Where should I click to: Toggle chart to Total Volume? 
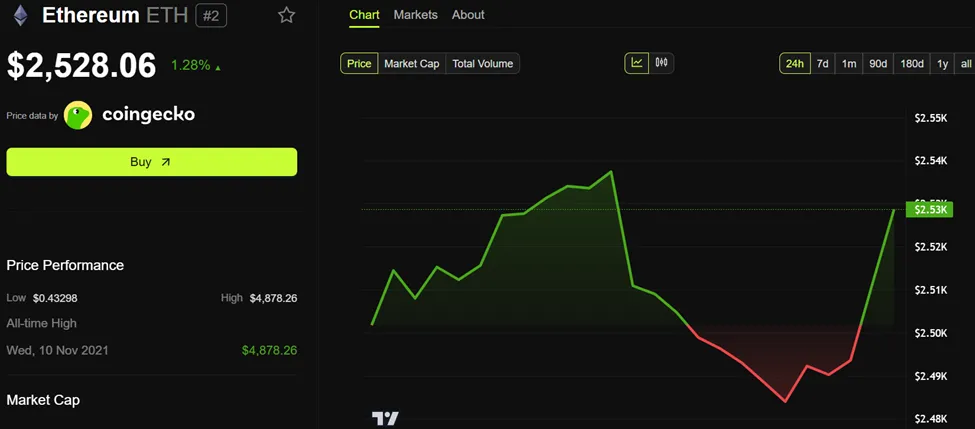point(482,63)
